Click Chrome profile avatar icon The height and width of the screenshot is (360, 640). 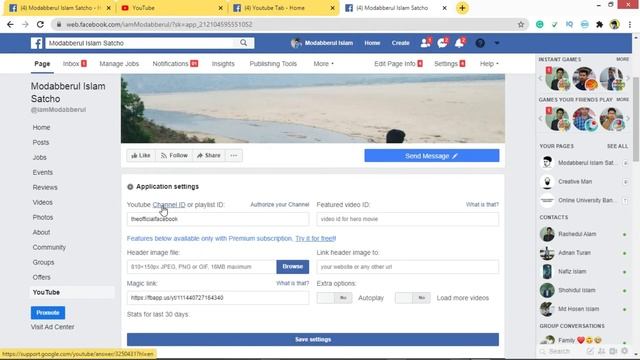coord(614,24)
